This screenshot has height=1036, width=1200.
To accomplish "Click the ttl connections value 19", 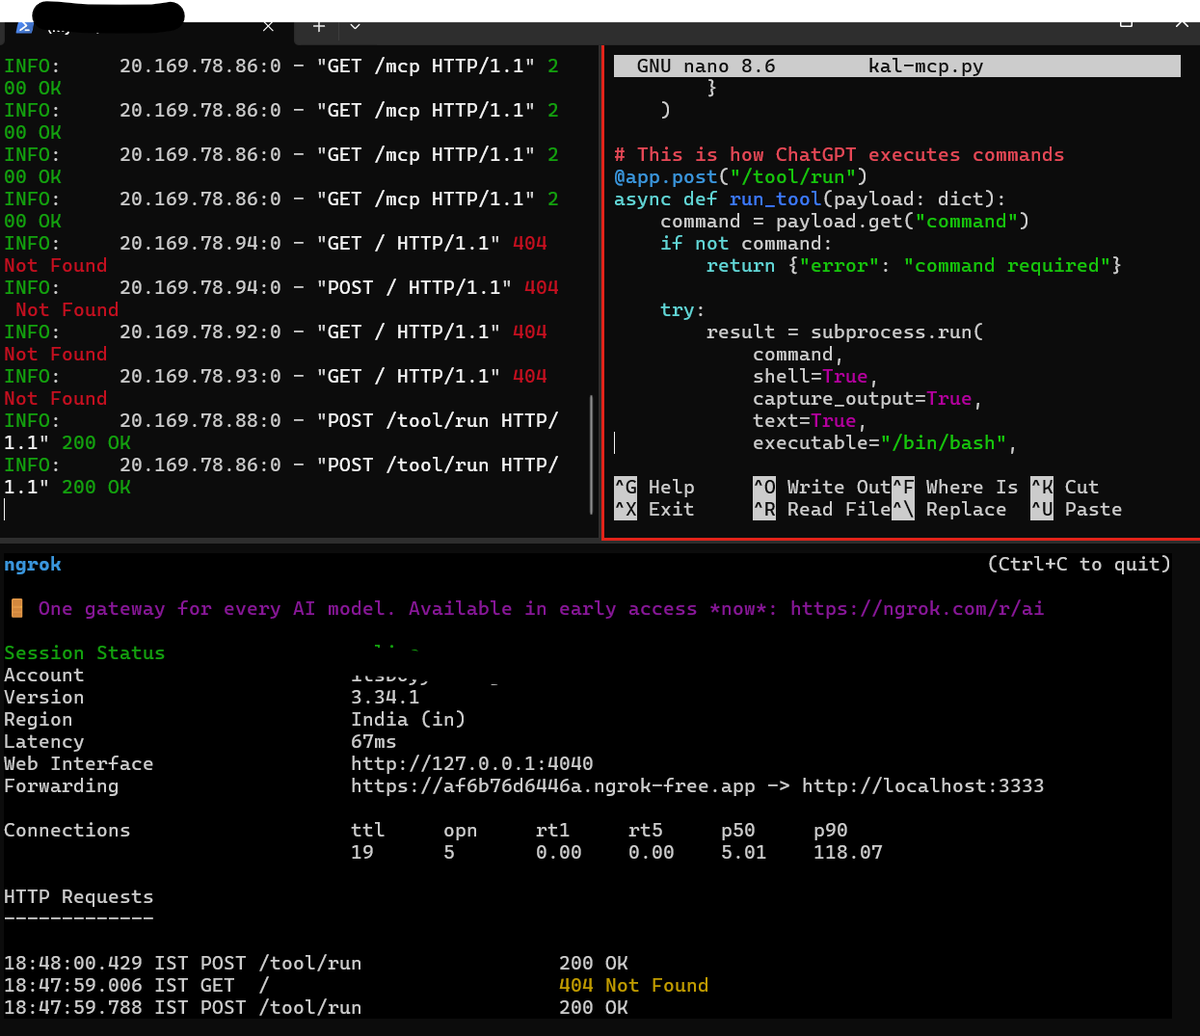I will click(x=362, y=852).
